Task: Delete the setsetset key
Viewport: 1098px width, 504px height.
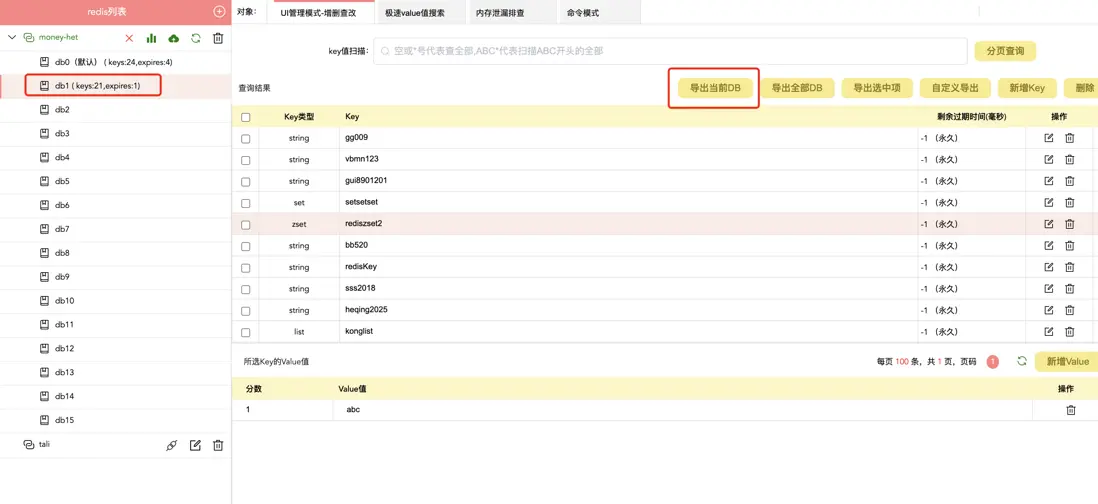Action: click(1070, 203)
